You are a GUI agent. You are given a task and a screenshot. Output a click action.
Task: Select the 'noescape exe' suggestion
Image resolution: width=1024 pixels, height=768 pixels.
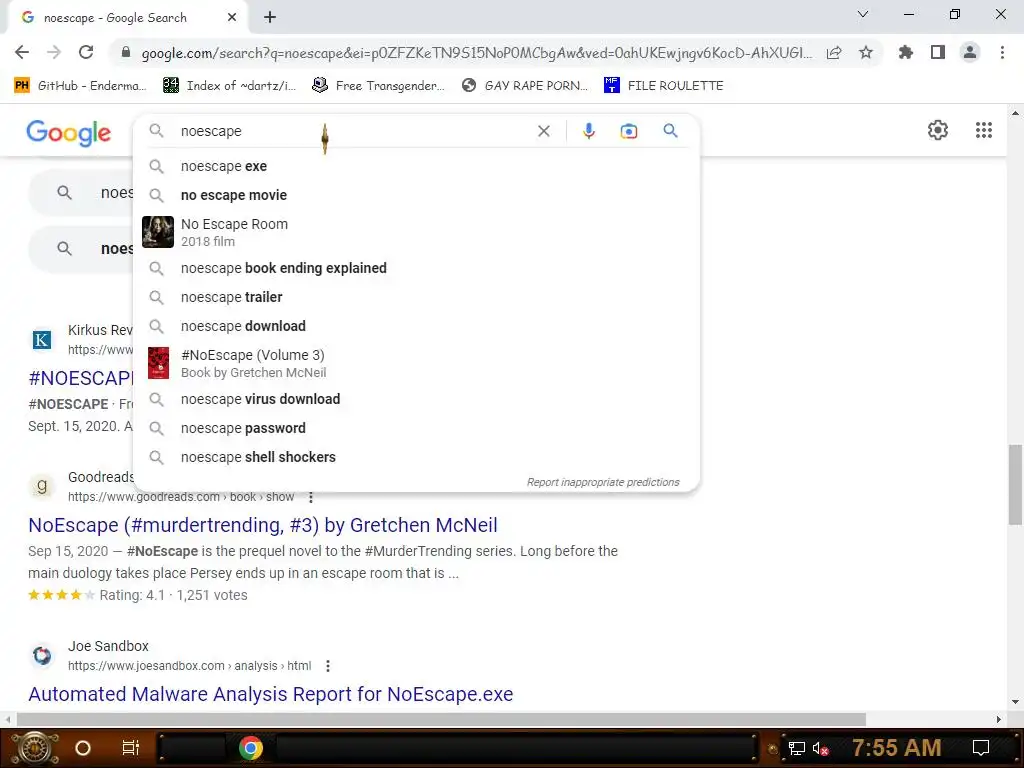[416, 167]
